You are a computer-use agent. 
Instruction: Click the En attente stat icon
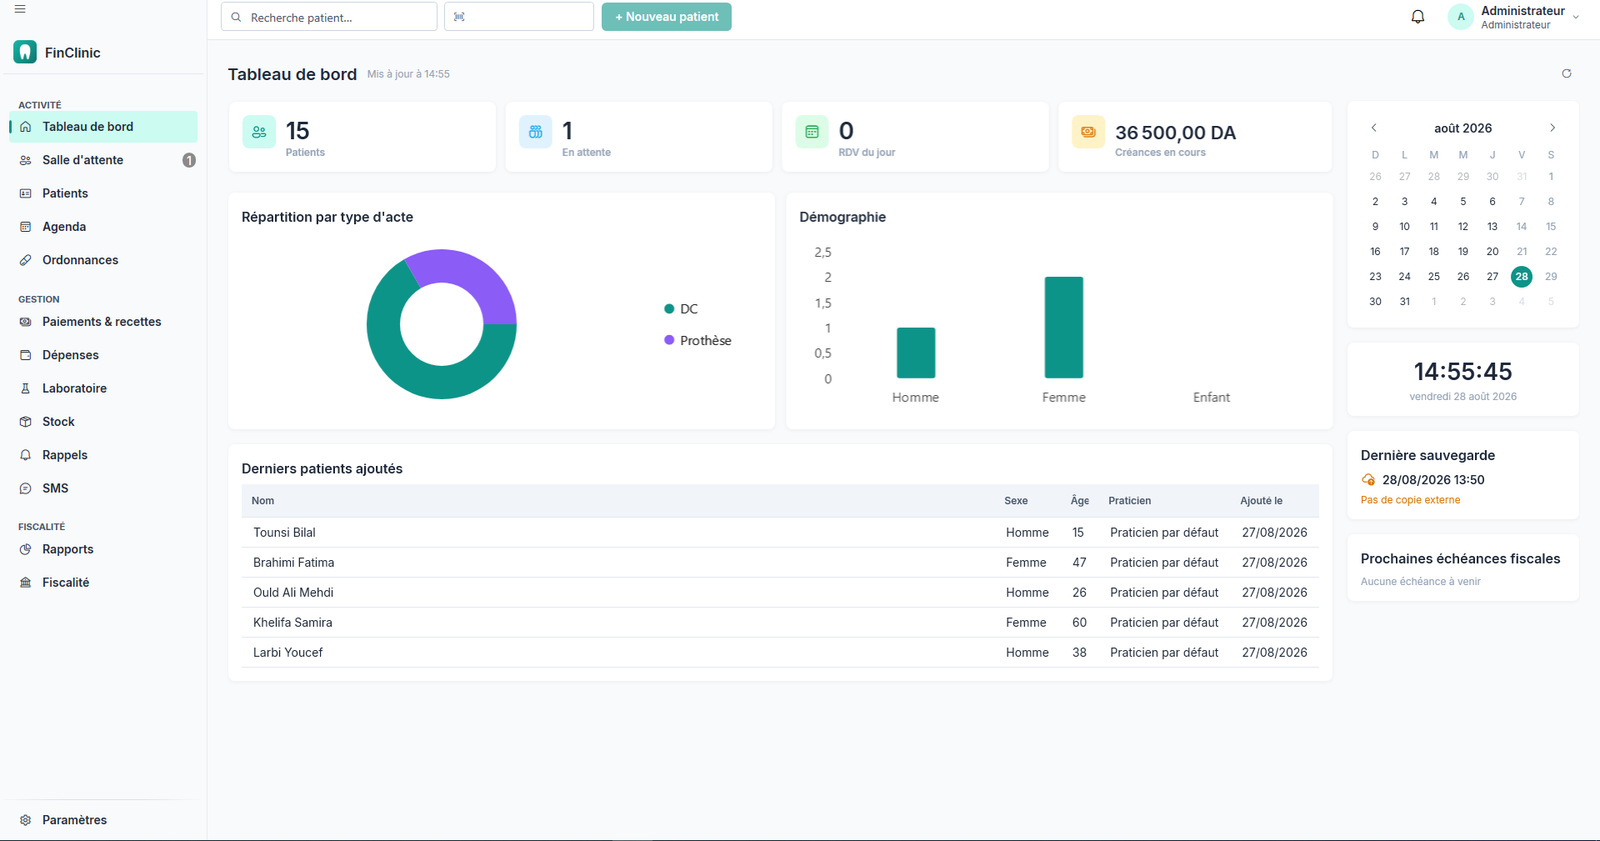point(535,132)
